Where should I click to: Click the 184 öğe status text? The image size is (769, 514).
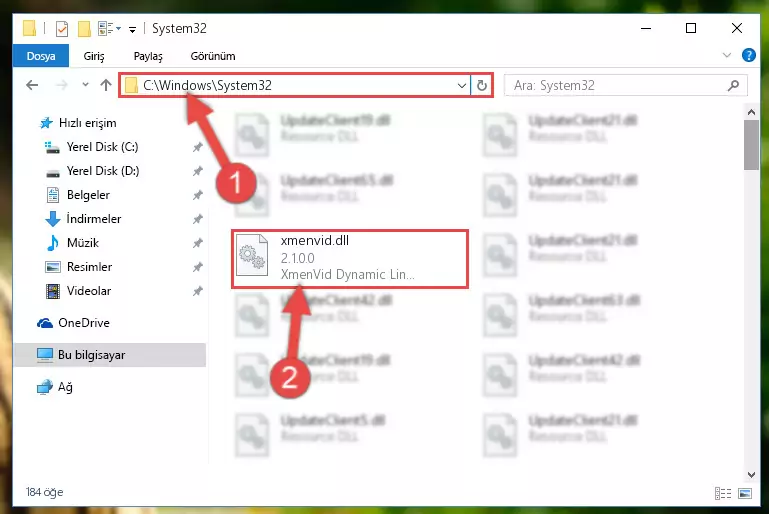[x=45, y=492]
